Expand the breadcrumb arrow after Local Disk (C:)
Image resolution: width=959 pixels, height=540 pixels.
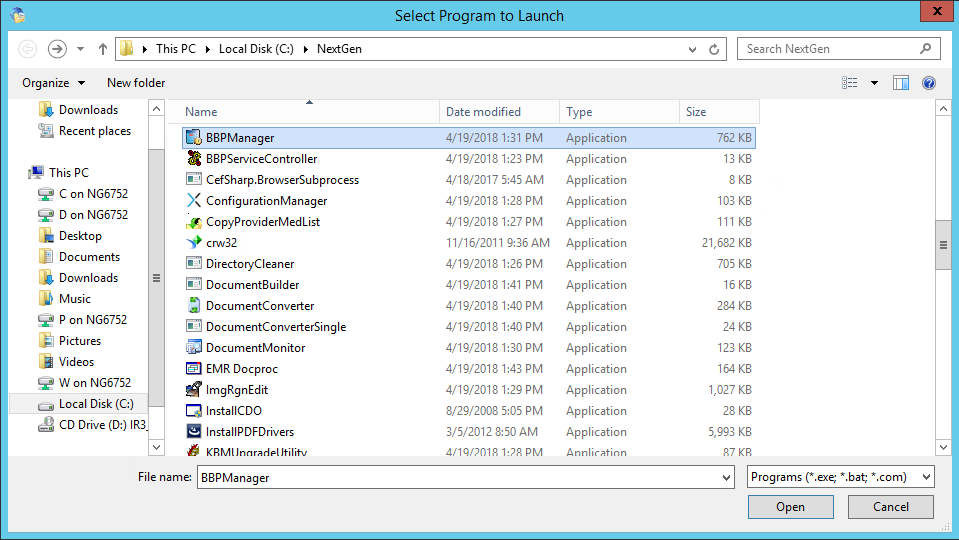(305, 49)
